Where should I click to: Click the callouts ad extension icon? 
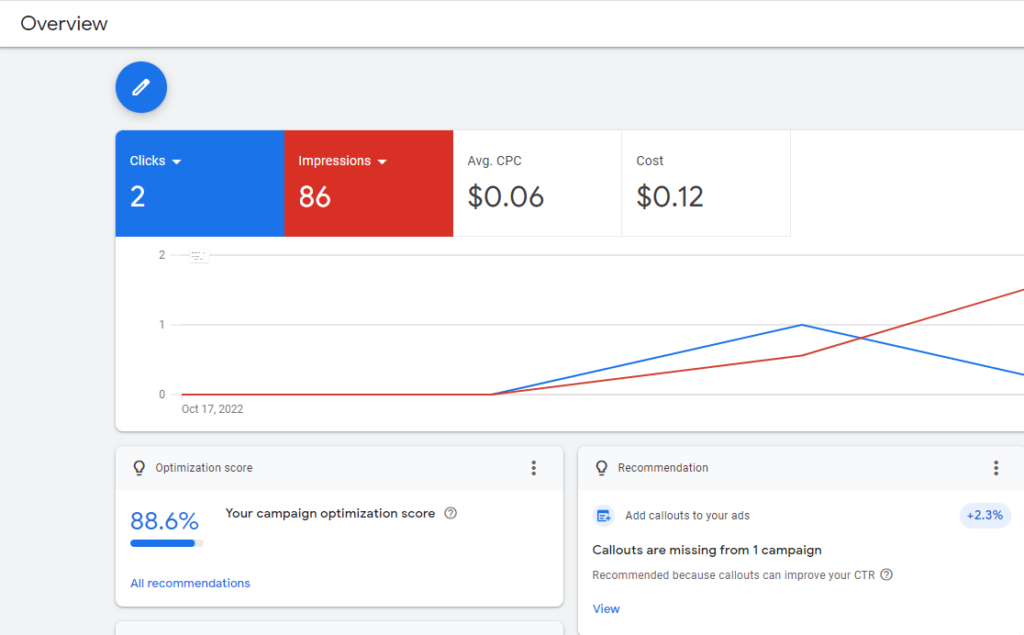(603, 516)
